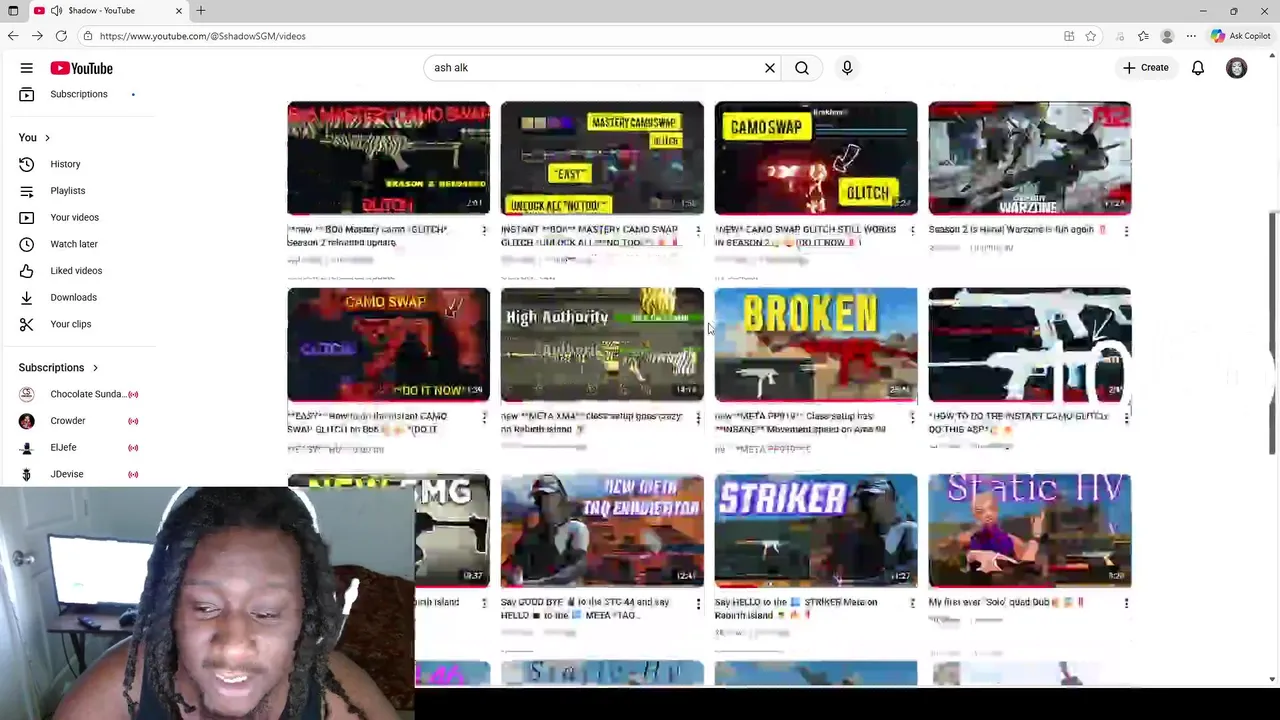Close the $hadow - YouTube tab

point(179,11)
